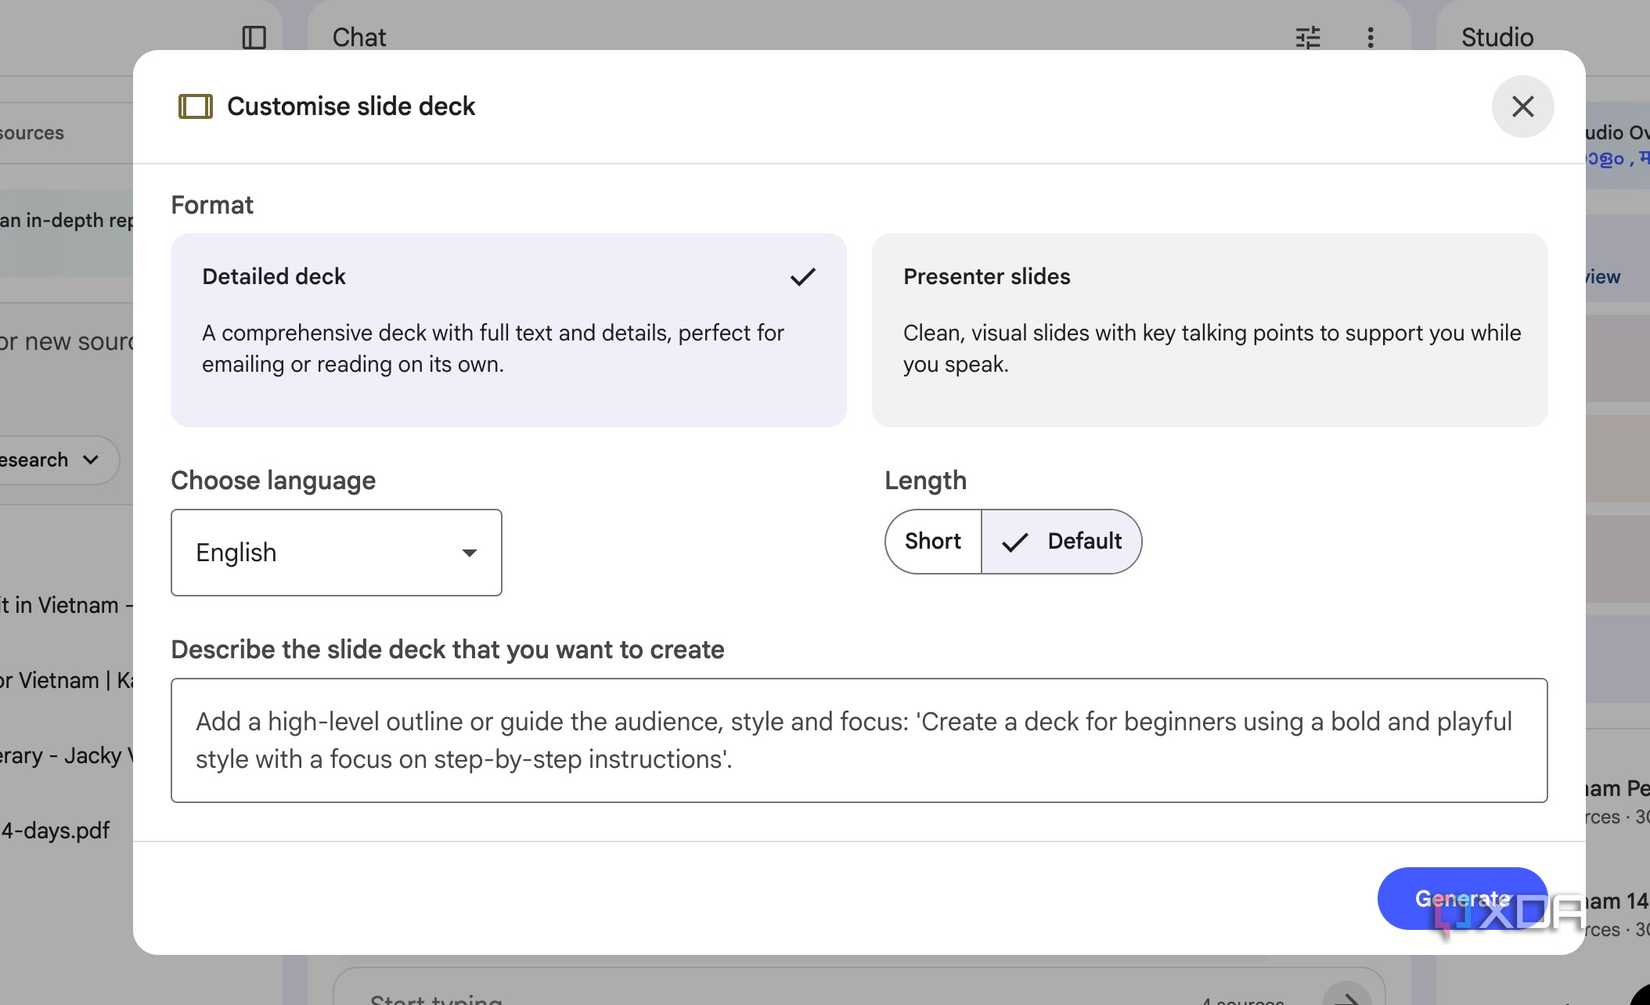Screen dimensions: 1650x1005
Task: Click the slide deck icon in dialog header
Action: tap(195, 106)
